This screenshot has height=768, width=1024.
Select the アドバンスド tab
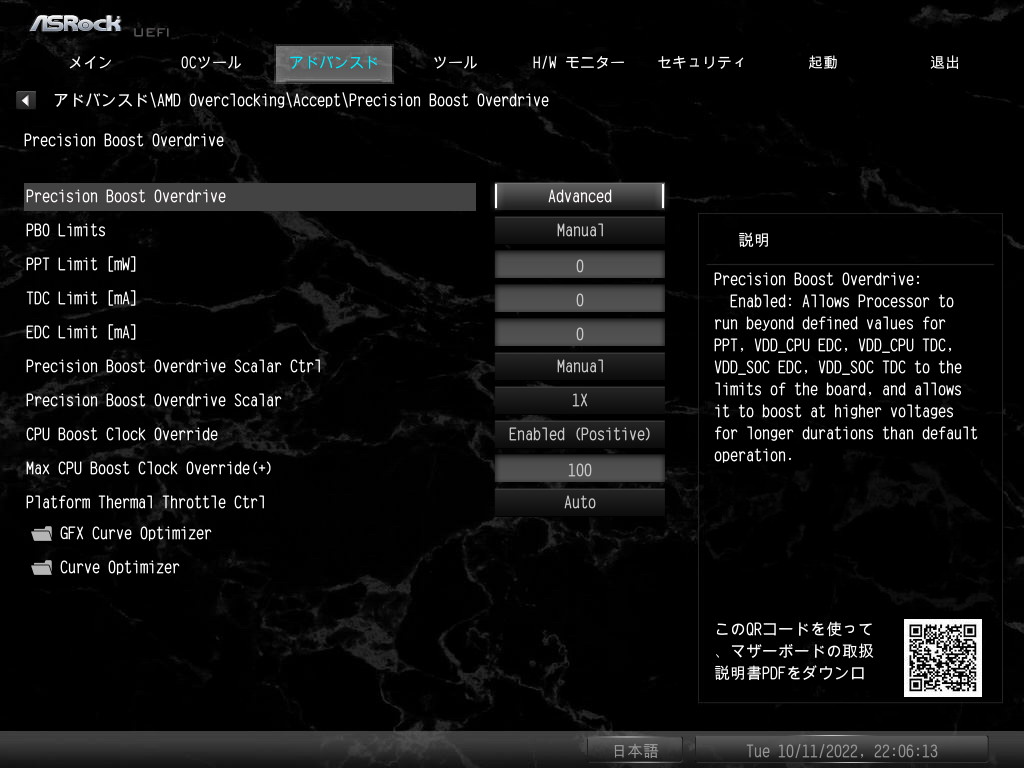(x=334, y=63)
